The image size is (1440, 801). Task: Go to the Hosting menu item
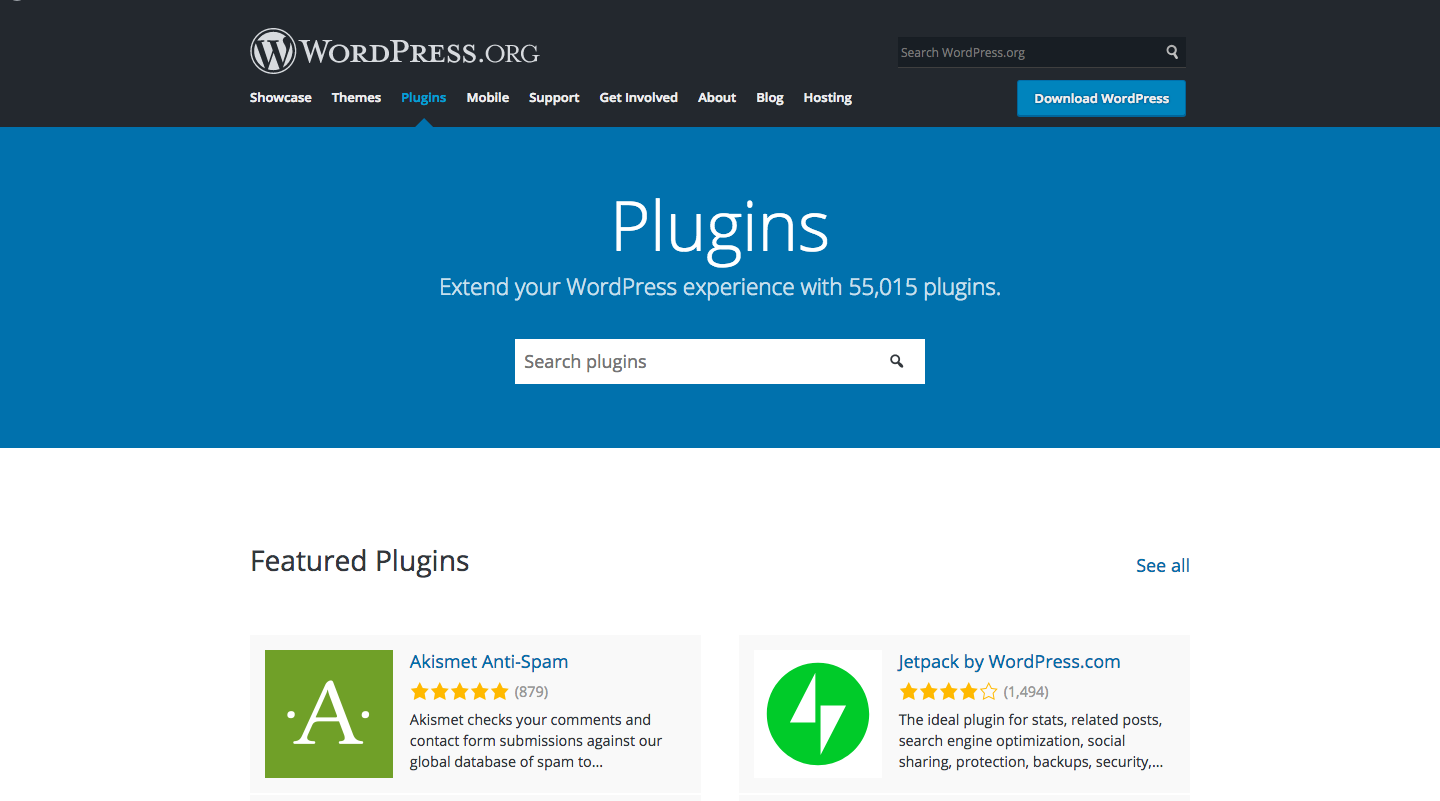[x=828, y=97]
